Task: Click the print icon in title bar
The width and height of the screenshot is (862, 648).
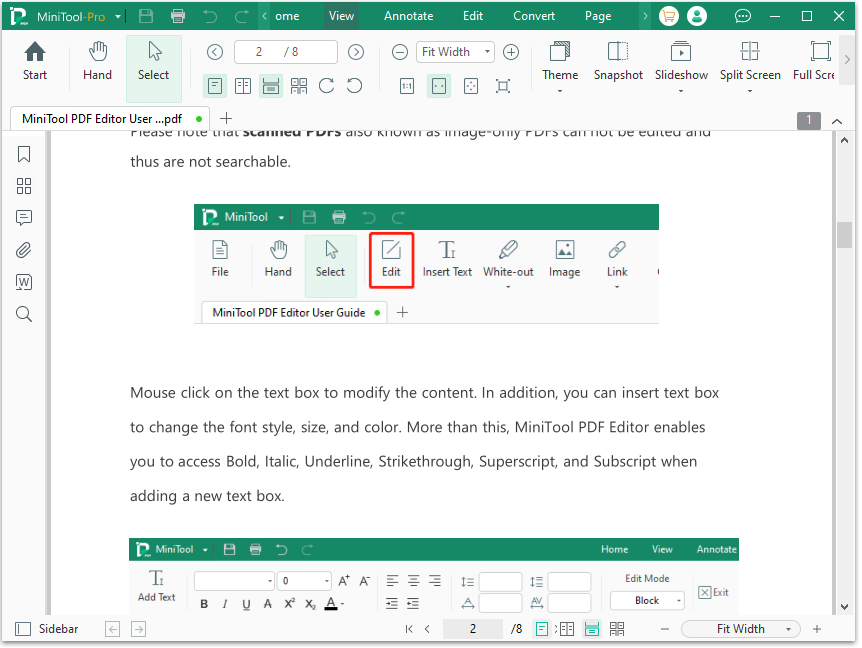Action: (178, 16)
